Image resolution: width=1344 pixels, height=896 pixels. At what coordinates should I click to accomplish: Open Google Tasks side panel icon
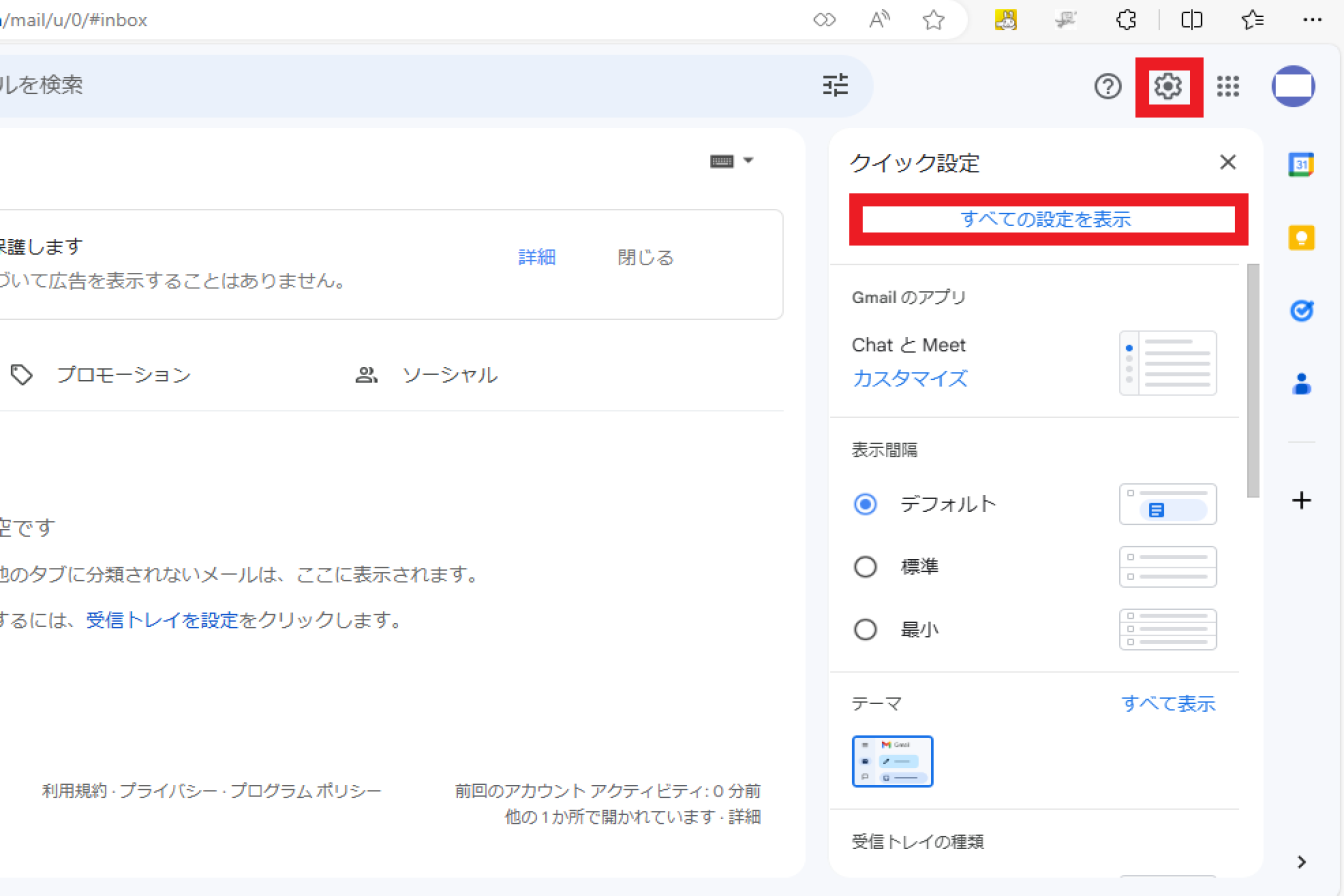[1300, 311]
